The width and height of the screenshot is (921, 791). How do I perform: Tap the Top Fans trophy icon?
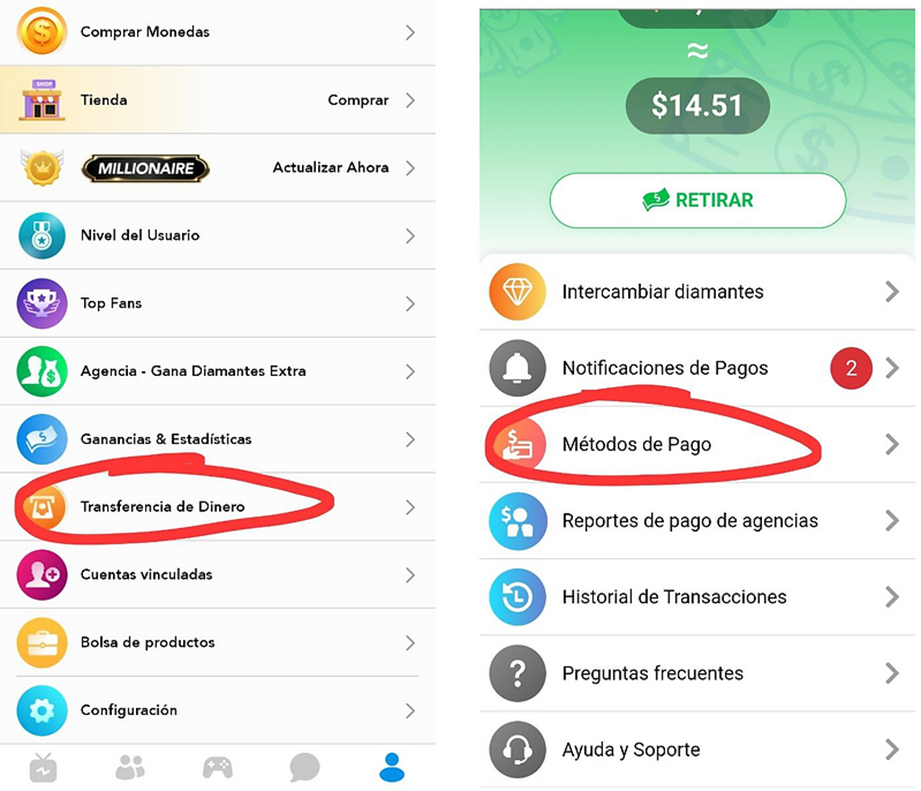click(42, 303)
